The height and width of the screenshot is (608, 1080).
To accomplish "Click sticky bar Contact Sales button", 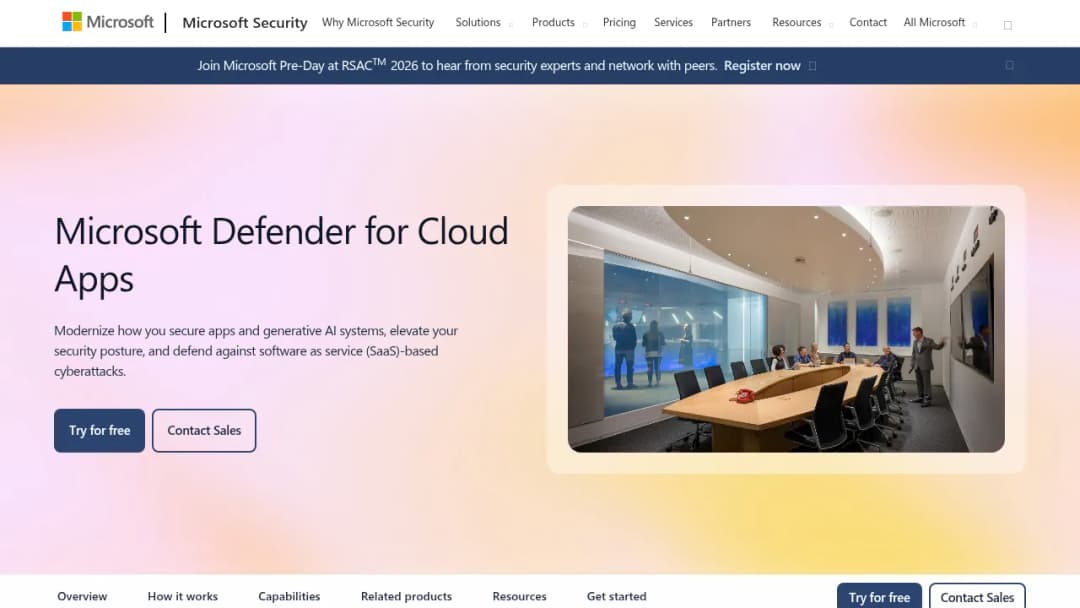I will [x=977, y=596].
